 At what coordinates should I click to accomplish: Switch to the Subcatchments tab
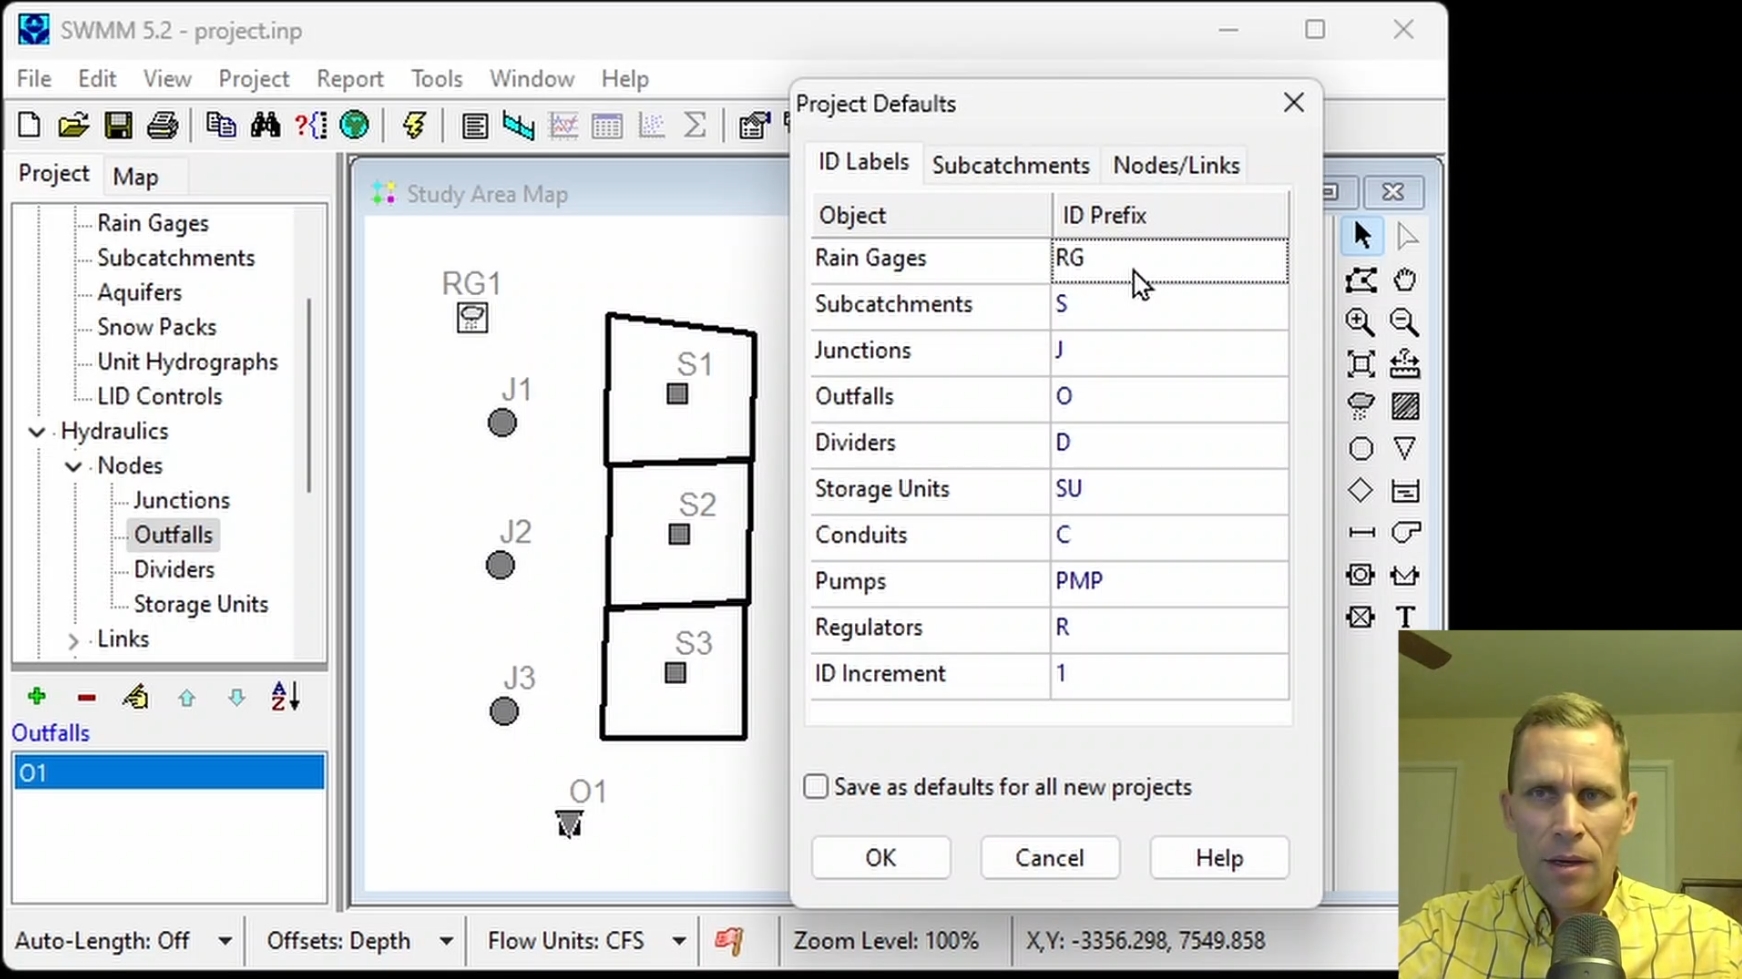coord(1011,165)
